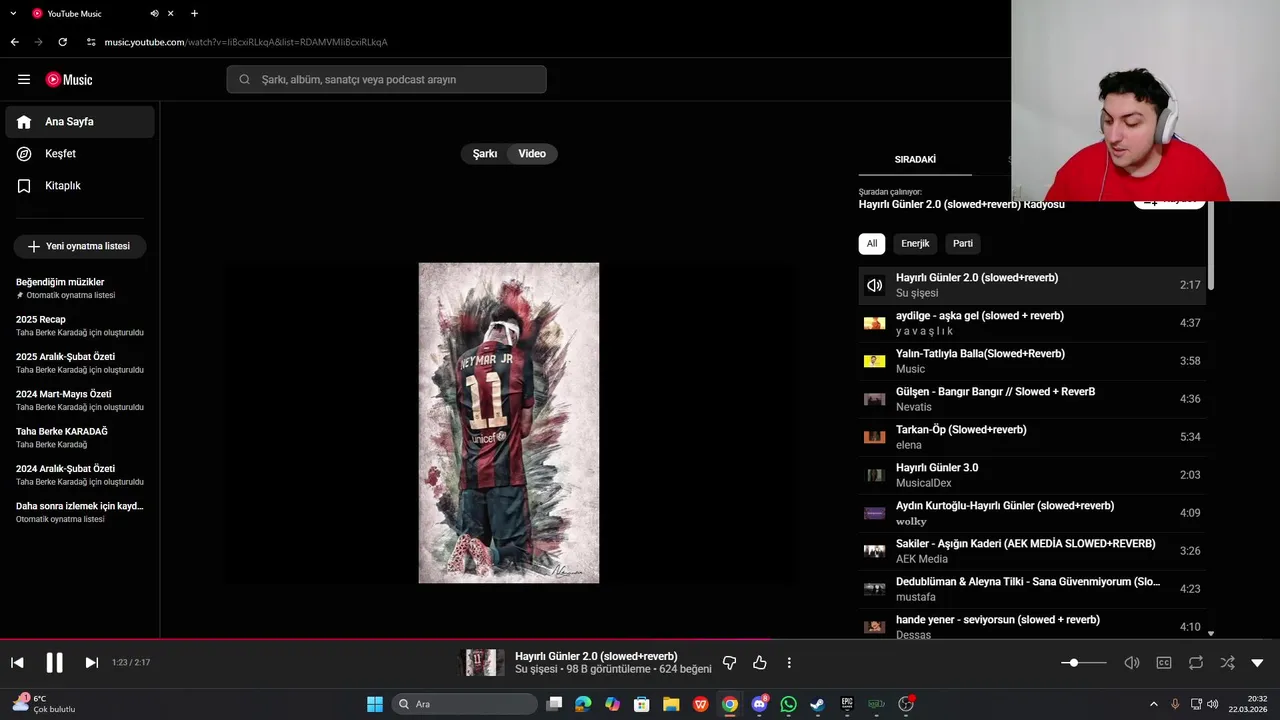Open Ana Sayfa in sidebar
Image resolution: width=1280 pixels, height=720 pixels.
click(80, 122)
